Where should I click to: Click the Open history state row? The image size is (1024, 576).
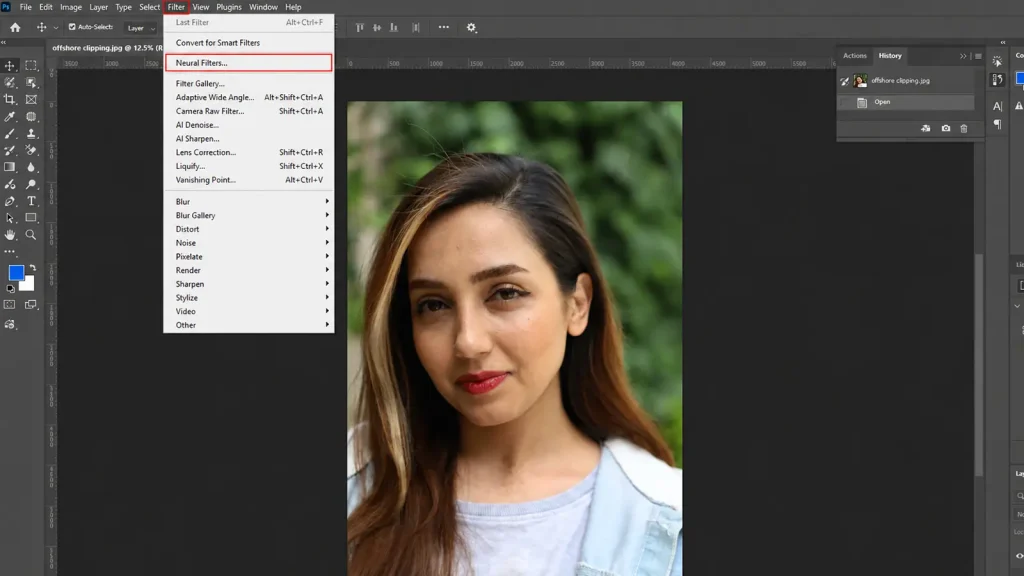coord(906,102)
